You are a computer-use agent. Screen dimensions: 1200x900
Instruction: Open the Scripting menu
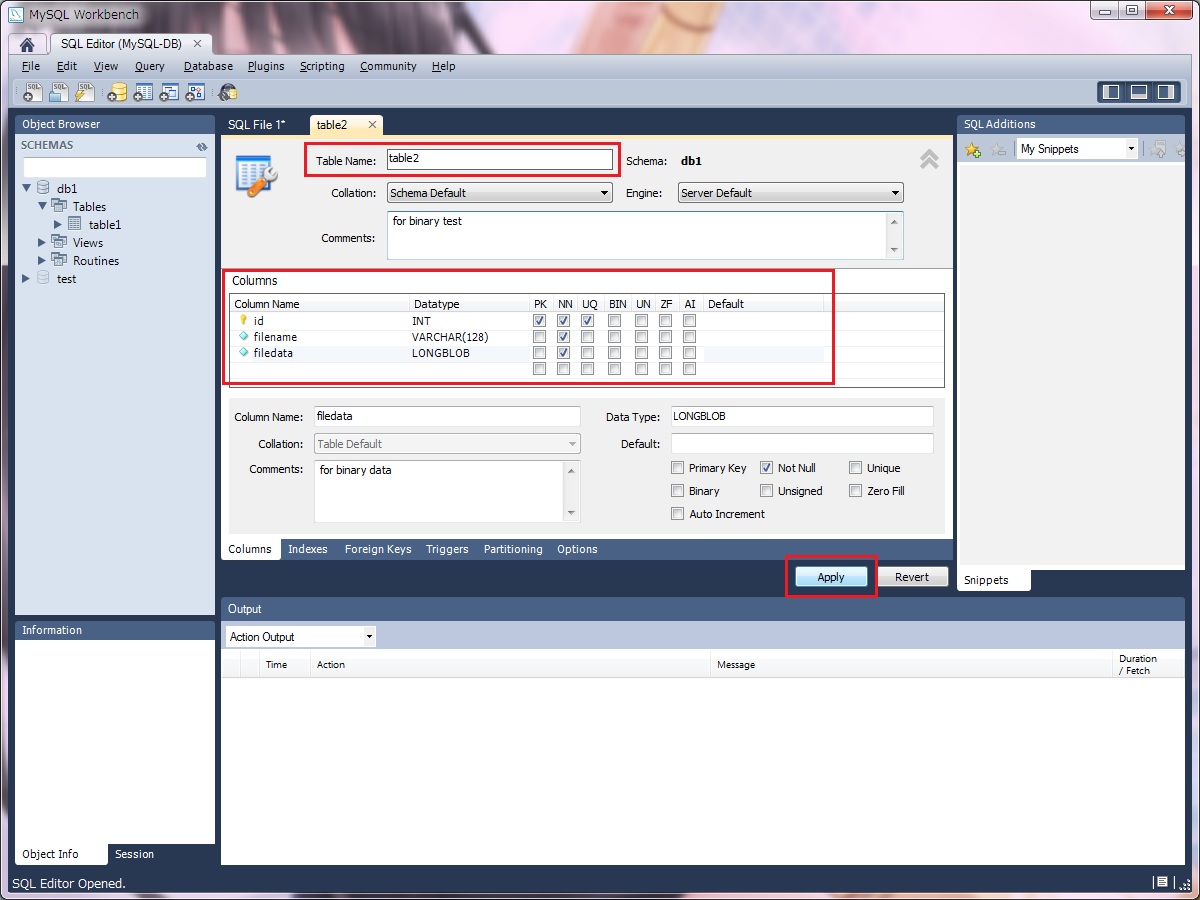(x=322, y=66)
